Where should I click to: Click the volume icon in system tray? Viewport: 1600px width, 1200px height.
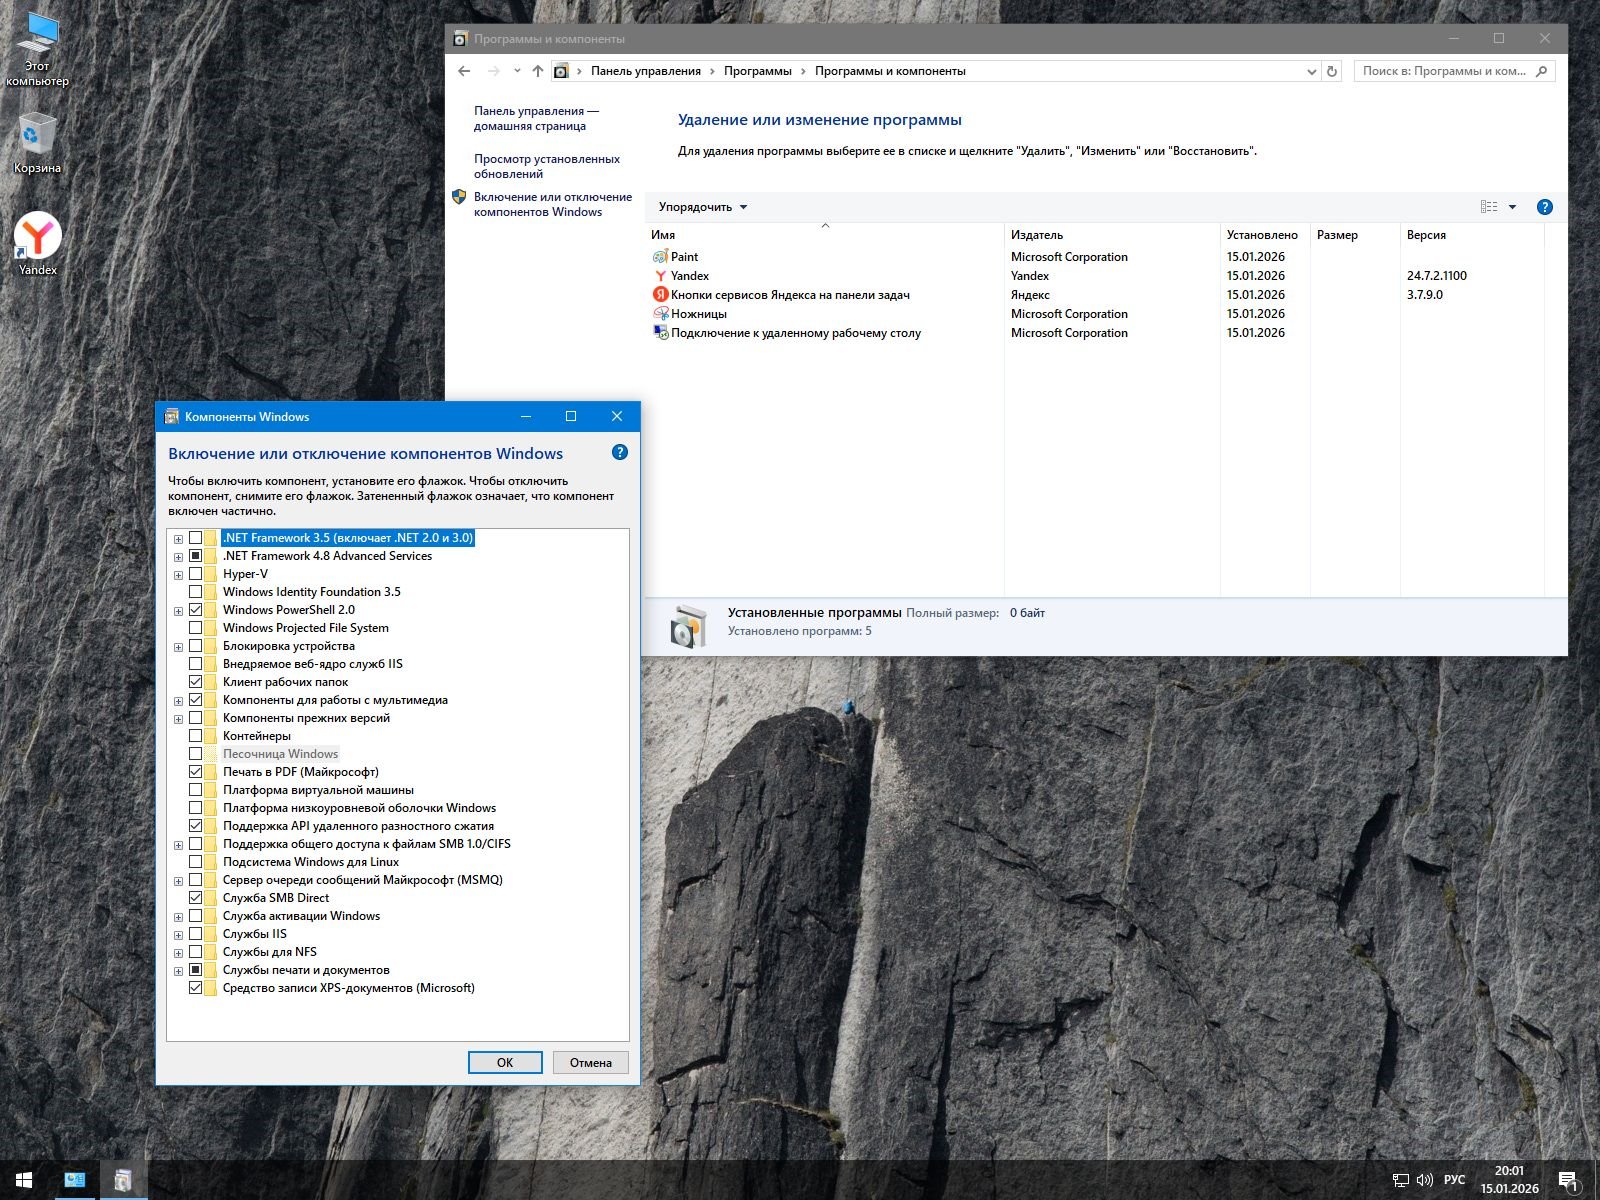pos(1425,1180)
